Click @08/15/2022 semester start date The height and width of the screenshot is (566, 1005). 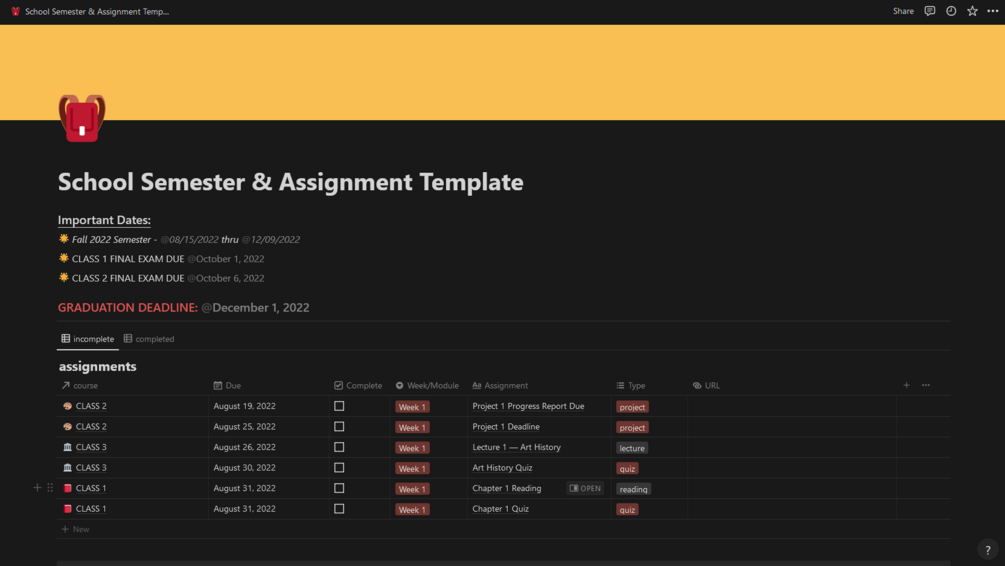click(x=189, y=239)
